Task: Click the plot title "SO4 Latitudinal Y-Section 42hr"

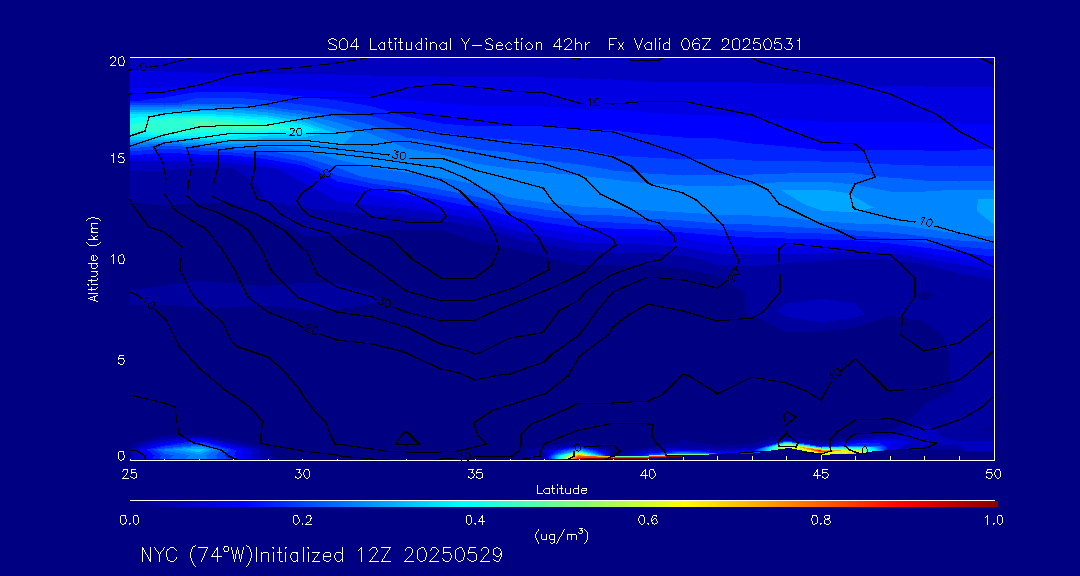Action: [x=461, y=45]
